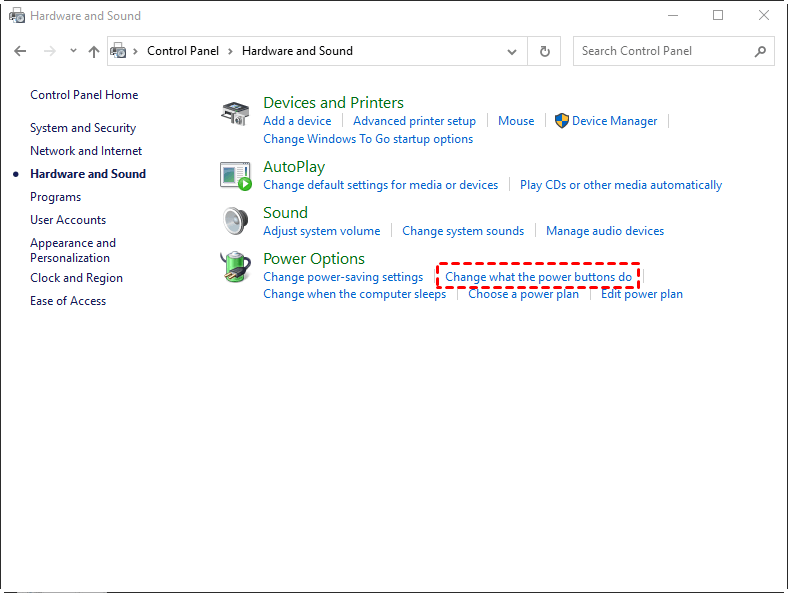Viewport: 788px width, 593px height.
Task: Open Appearance and Personalization category
Action: coord(73,250)
